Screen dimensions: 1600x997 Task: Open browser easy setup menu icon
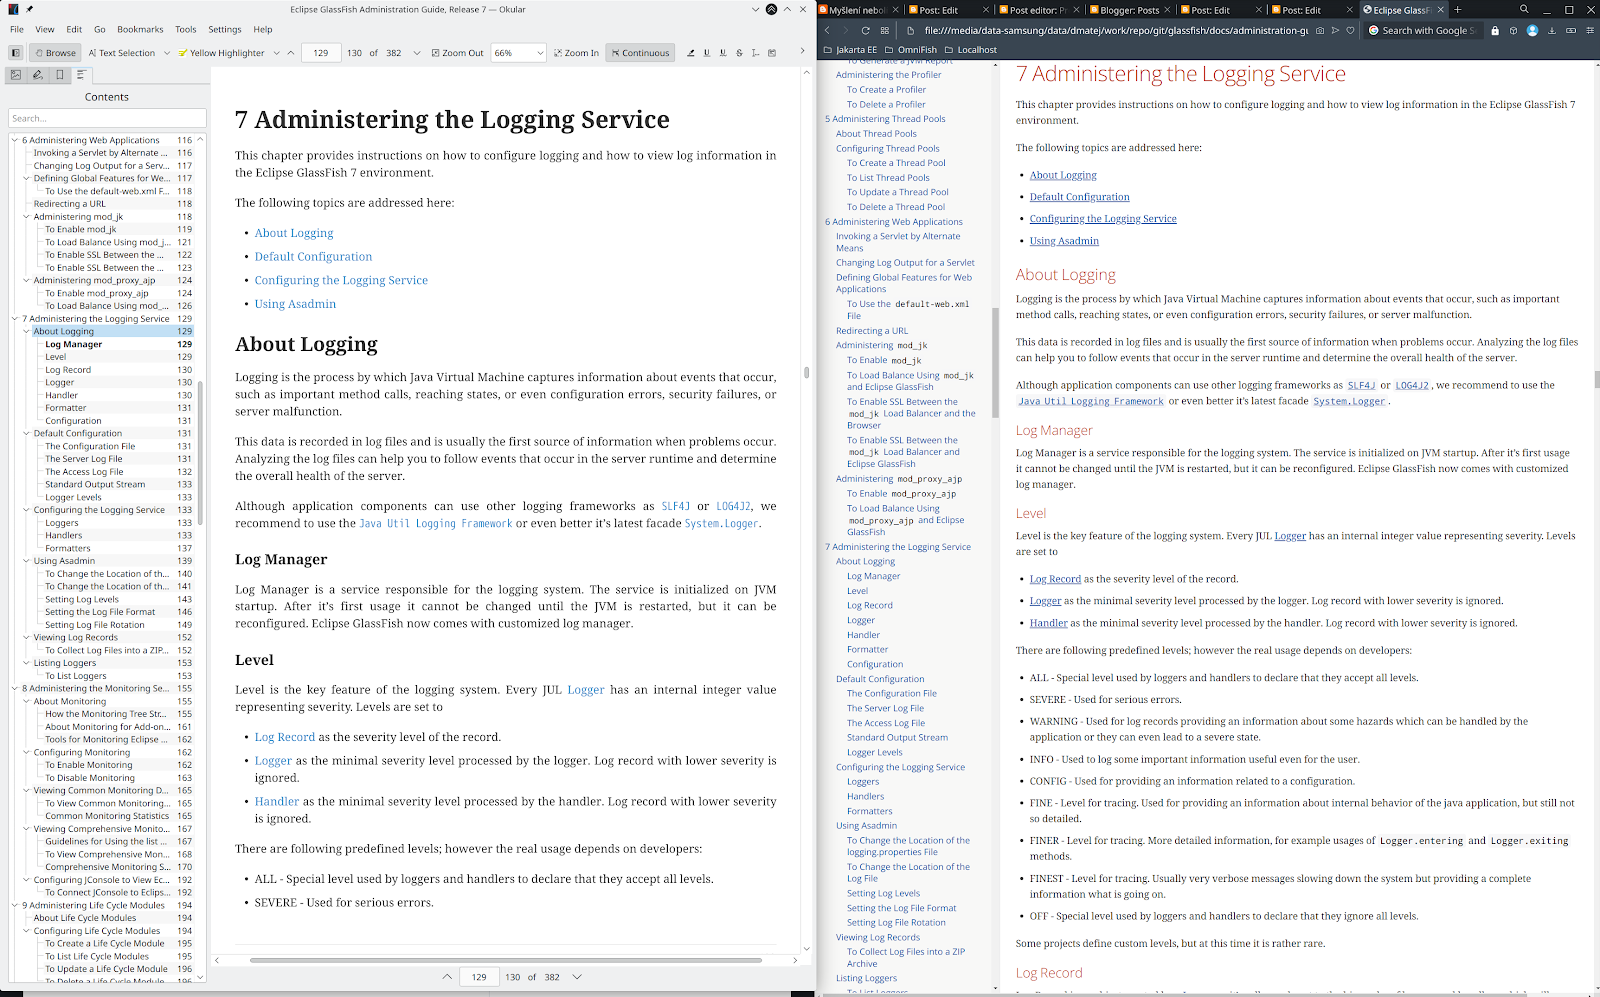[1588, 31]
